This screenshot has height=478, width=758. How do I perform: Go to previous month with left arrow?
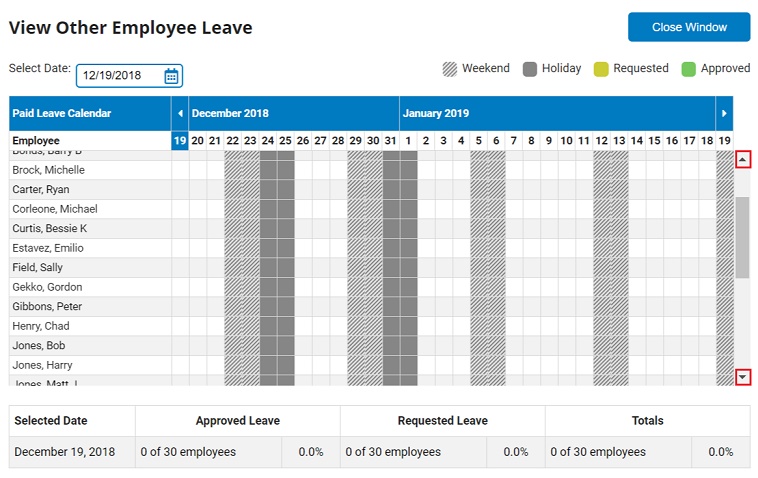180,114
